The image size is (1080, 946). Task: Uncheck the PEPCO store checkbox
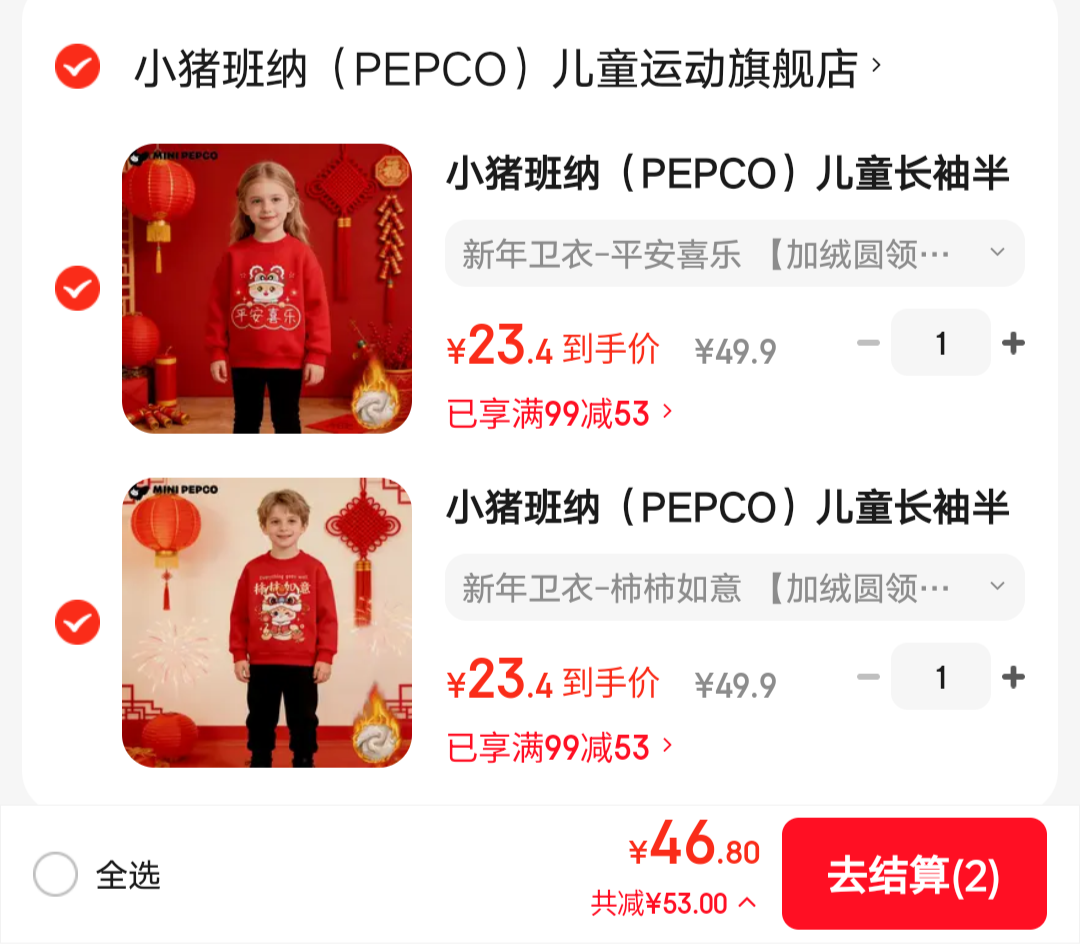pos(77,67)
